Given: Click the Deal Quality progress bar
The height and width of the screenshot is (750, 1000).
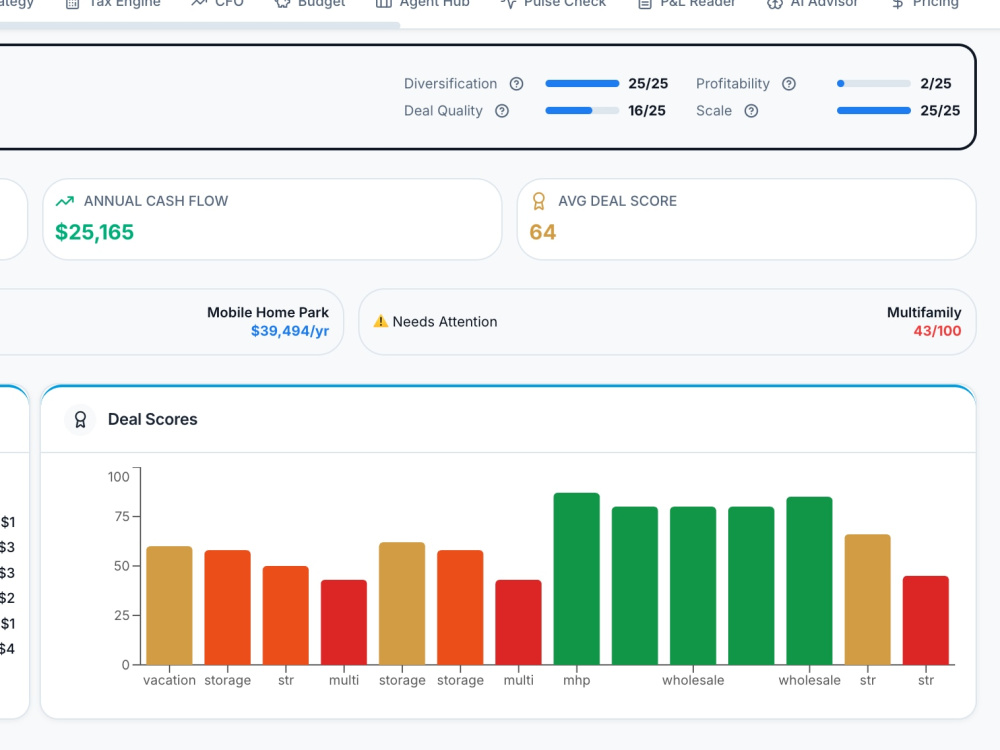Looking at the screenshot, I should (x=582, y=111).
